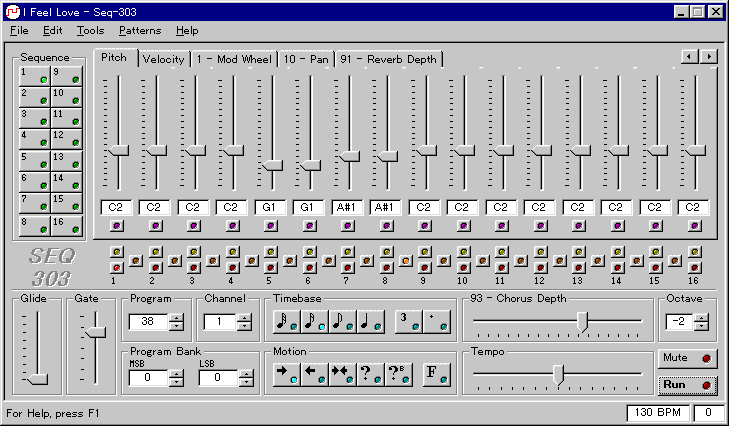Click the step 7 note field showing A#1
Screen dimensions: 729x426
point(347,207)
